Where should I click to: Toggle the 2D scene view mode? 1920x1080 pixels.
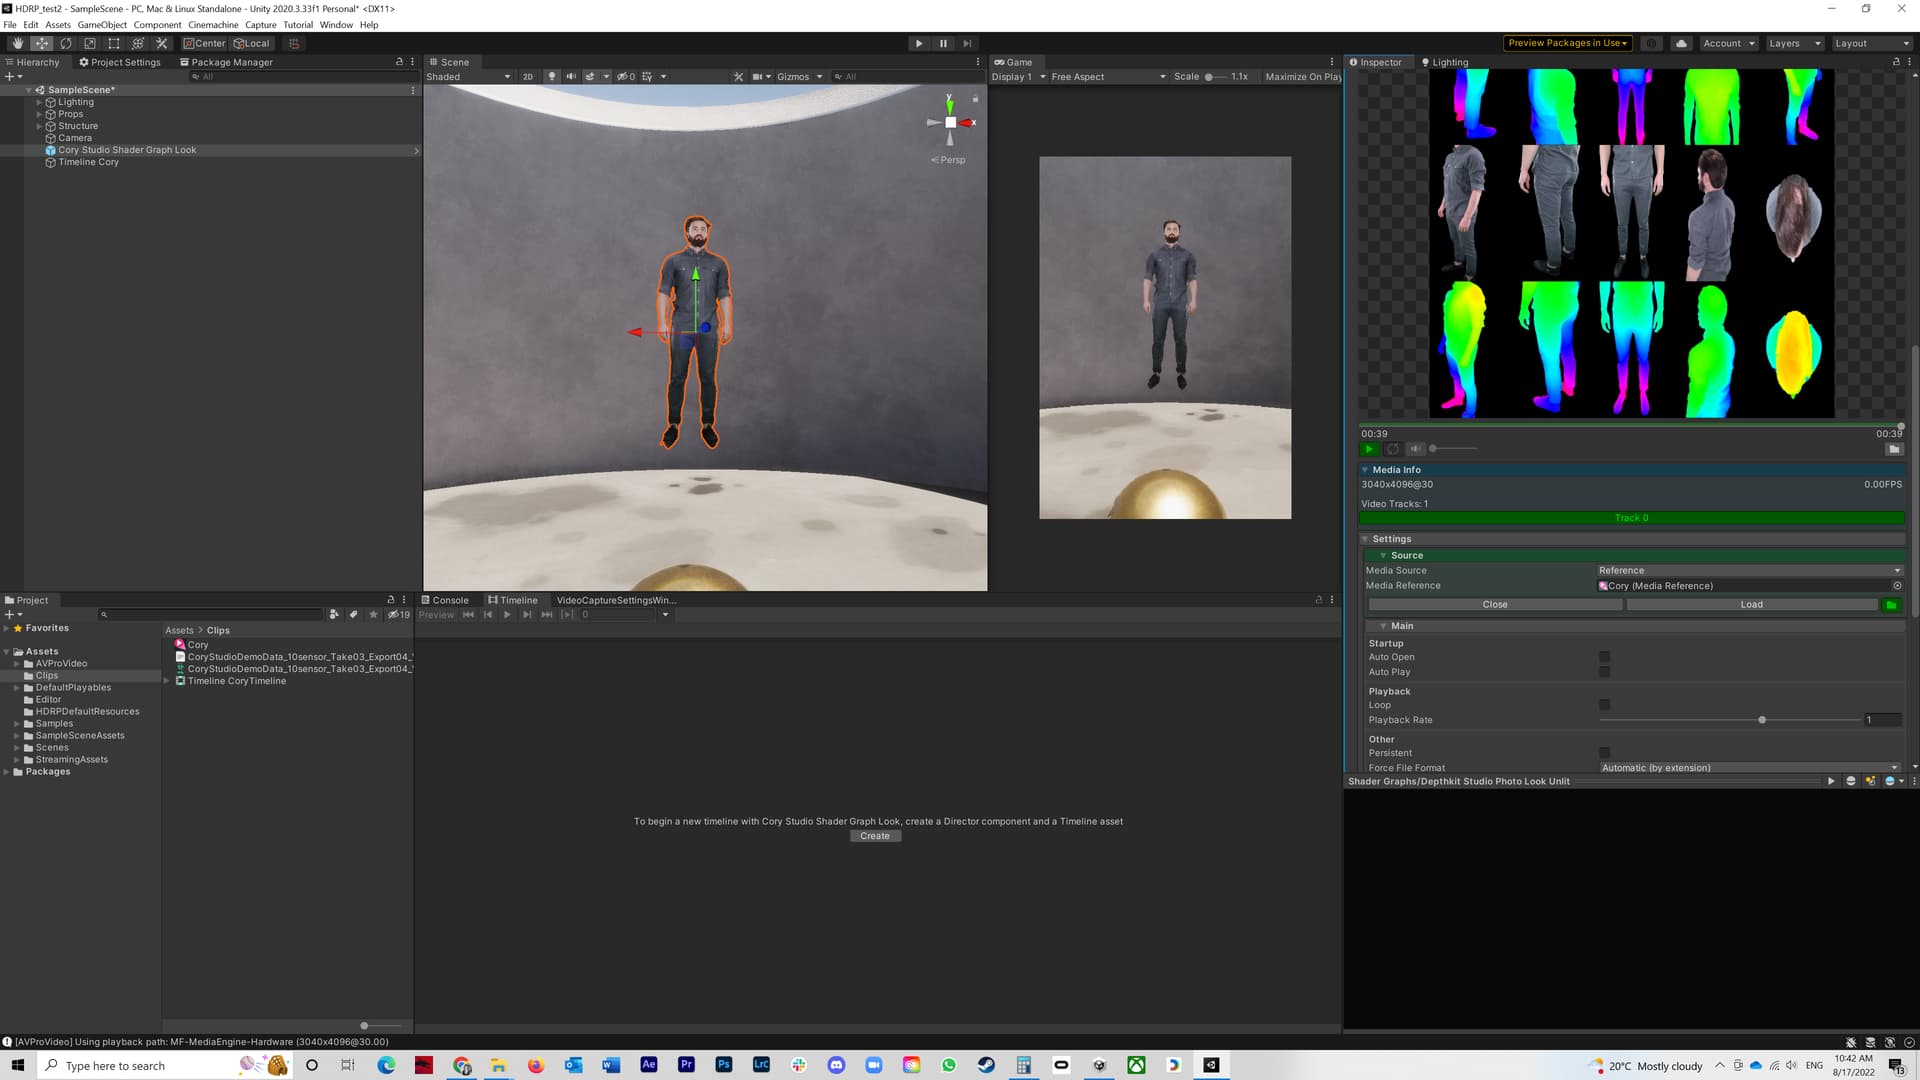(528, 76)
